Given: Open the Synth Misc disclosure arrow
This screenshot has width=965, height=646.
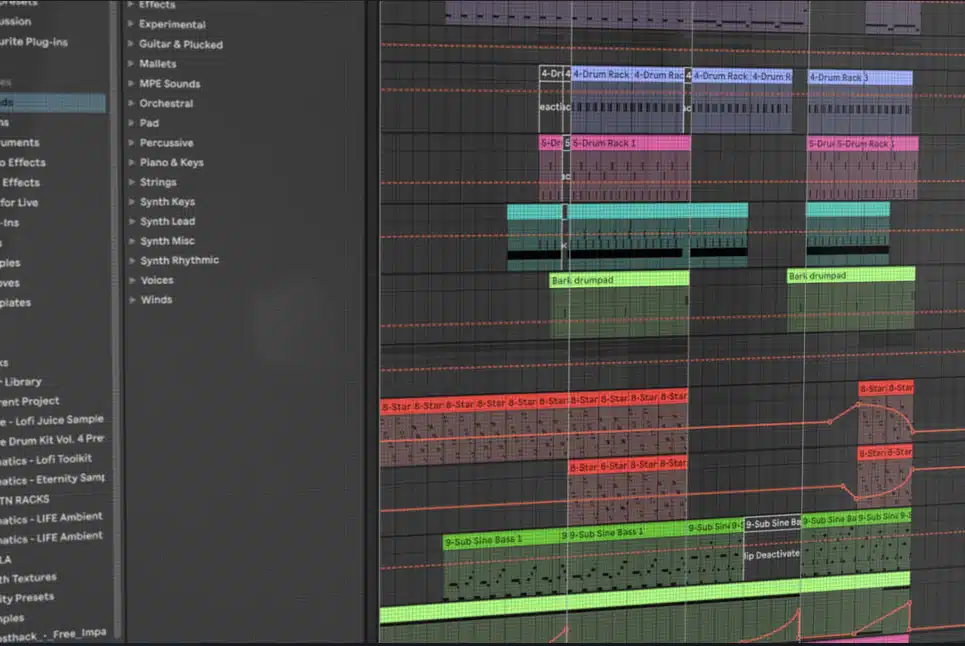Looking at the screenshot, I should click(131, 241).
